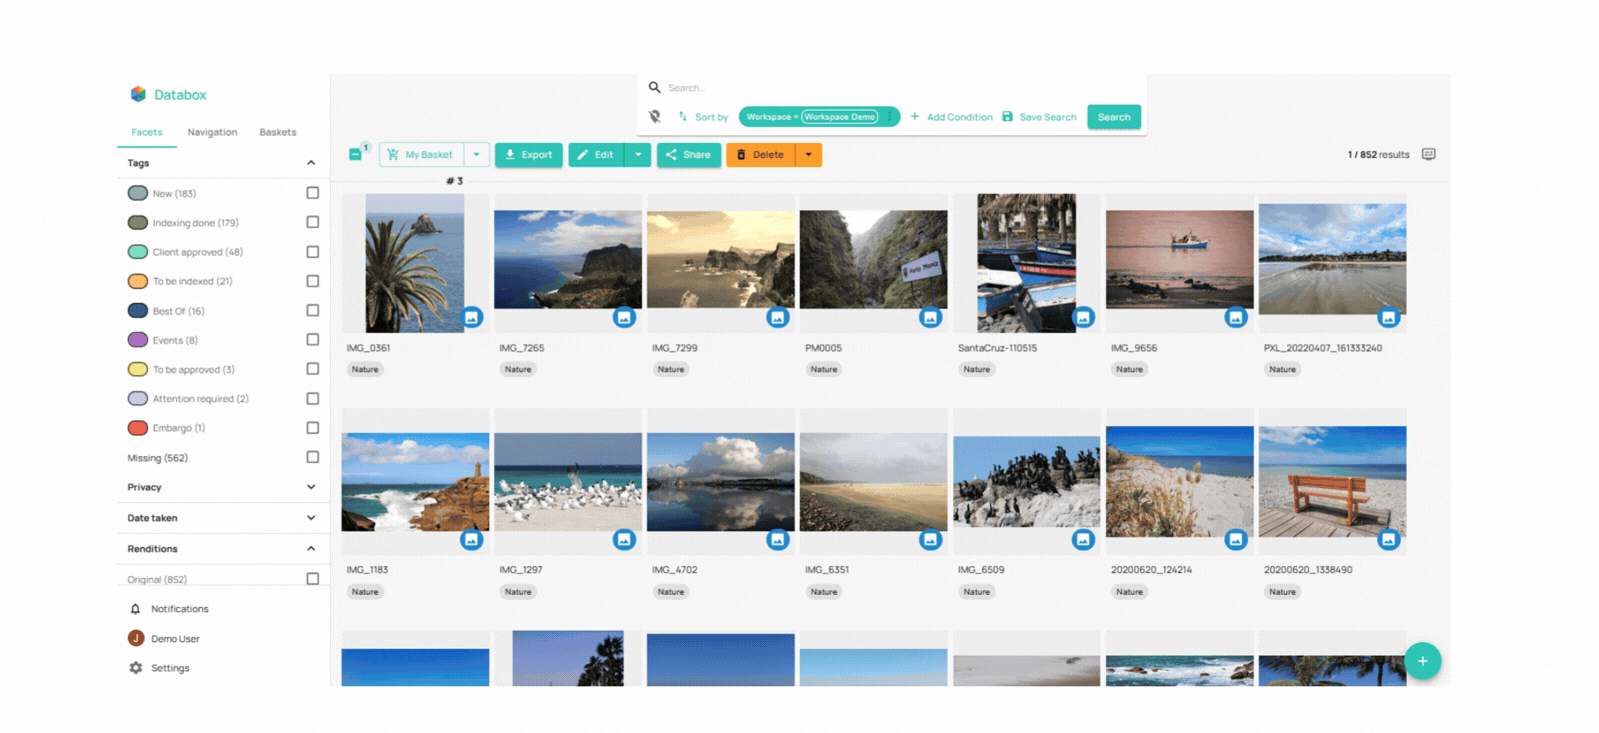This screenshot has width=1599, height=733.
Task: Click the display options icon beside results count
Action: coord(1428,154)
